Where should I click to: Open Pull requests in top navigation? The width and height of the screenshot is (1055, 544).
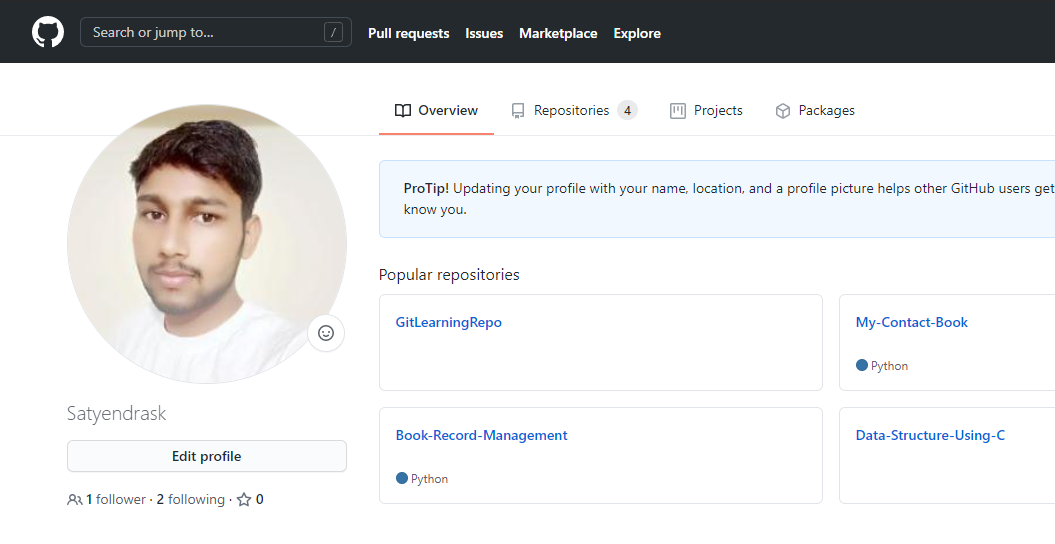(408, 33)
